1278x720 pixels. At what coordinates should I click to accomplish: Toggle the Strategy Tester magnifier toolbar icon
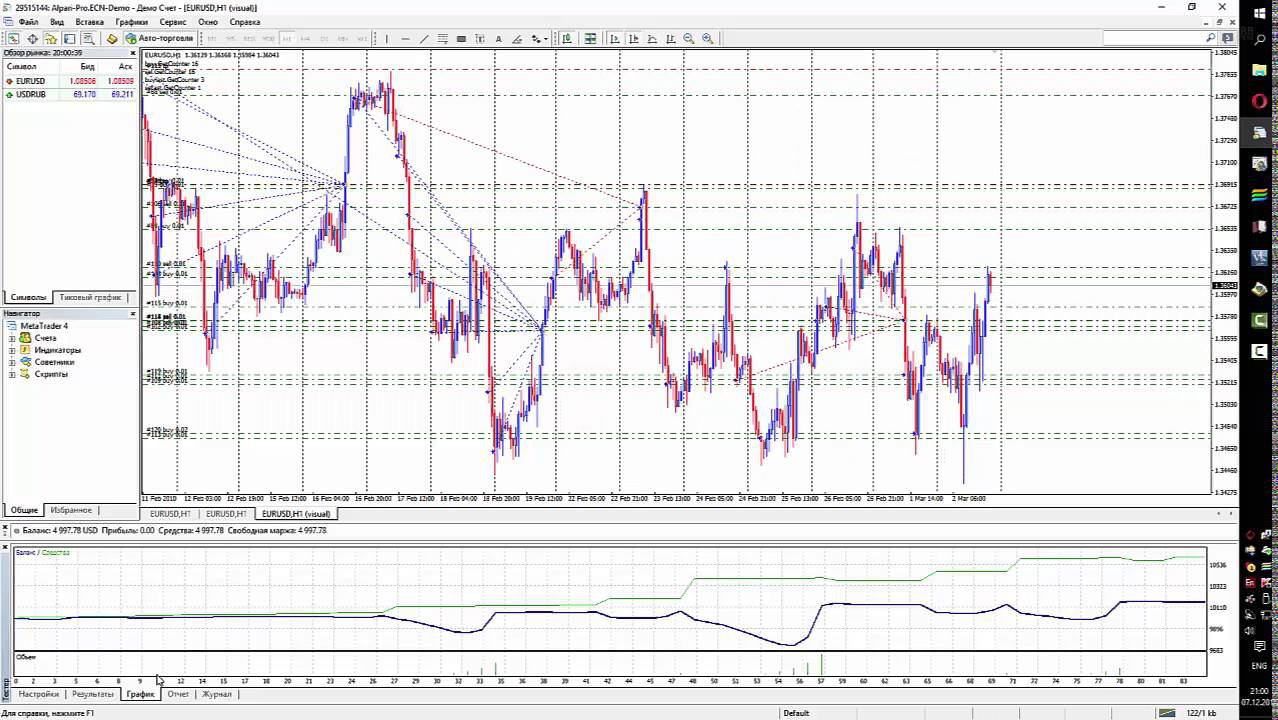(88, 38)
